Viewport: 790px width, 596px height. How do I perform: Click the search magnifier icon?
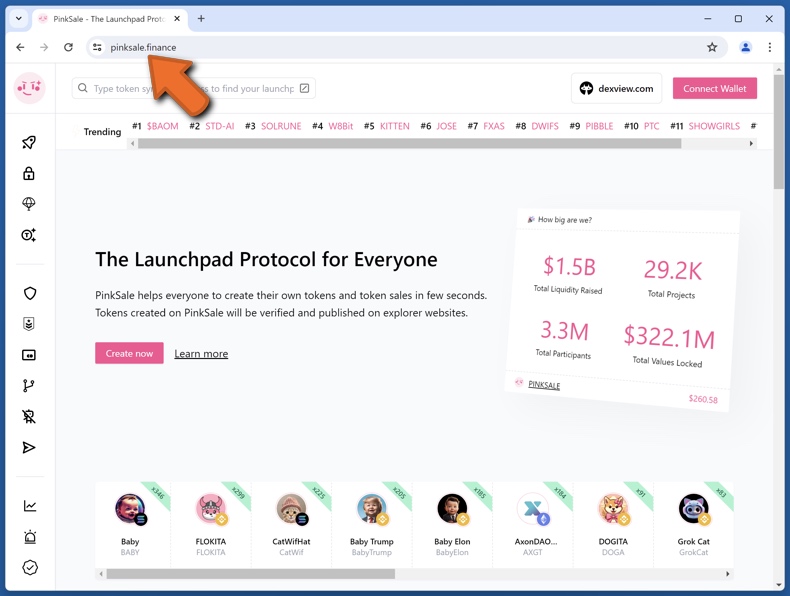[x=83, y=88]
